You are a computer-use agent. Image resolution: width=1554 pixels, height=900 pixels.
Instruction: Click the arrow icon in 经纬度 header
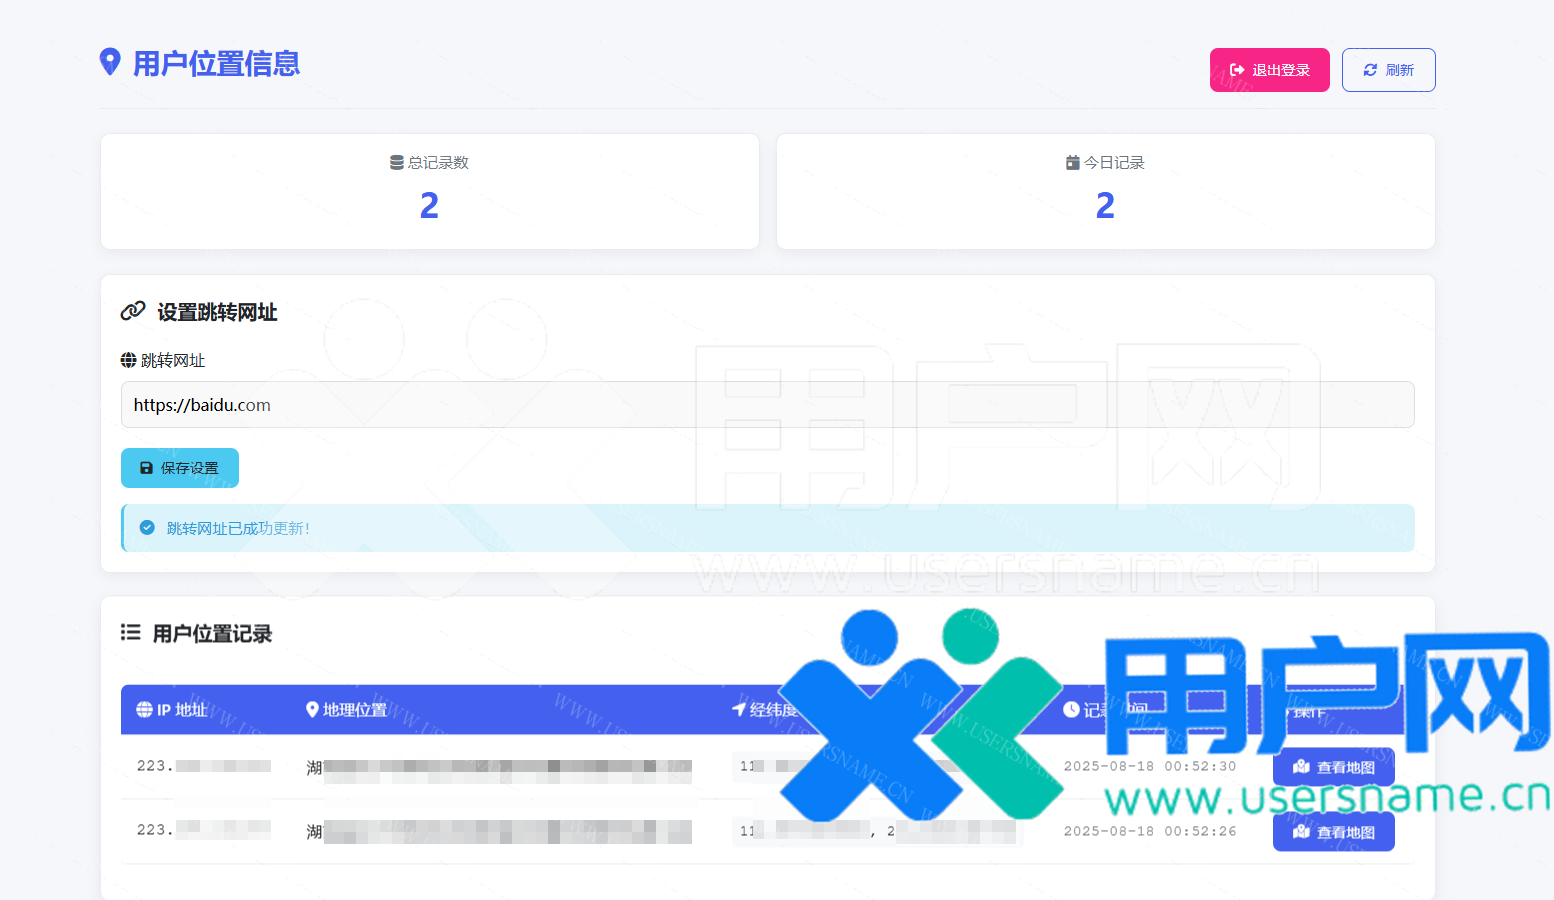coord(739,709)
